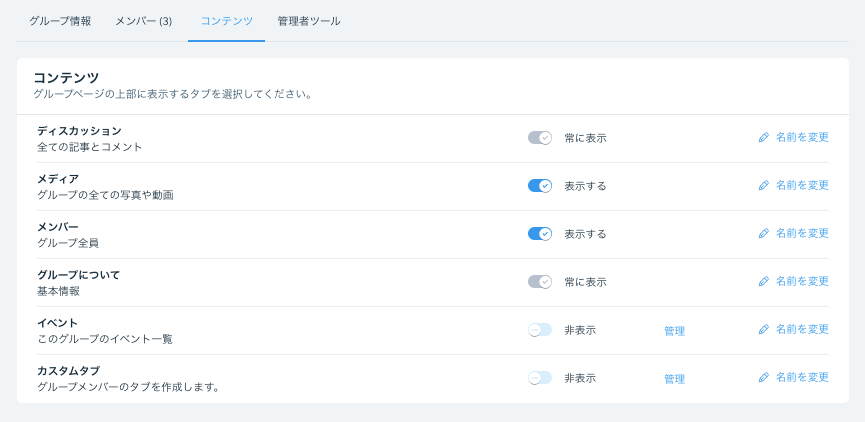Turn off the メディア display toggle
The height and width of the screenshot is (422, 865).
tap(540, 186)
